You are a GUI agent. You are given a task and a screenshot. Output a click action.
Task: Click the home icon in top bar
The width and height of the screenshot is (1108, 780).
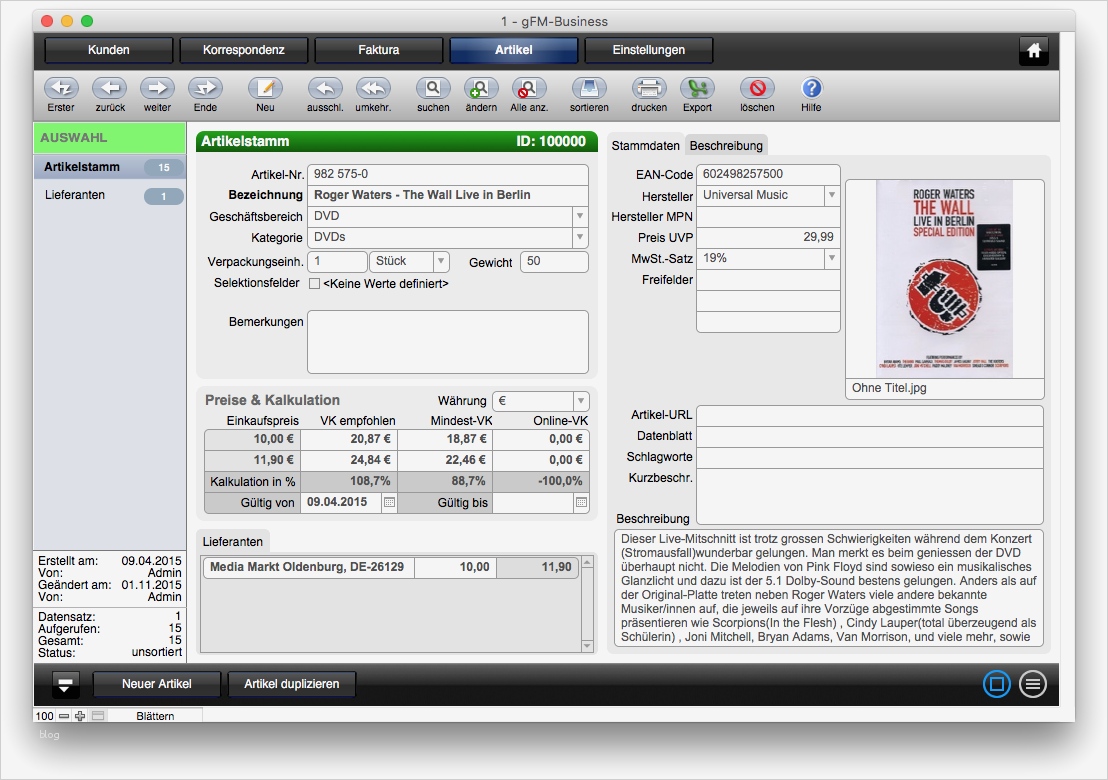(x=1034, y=50)
